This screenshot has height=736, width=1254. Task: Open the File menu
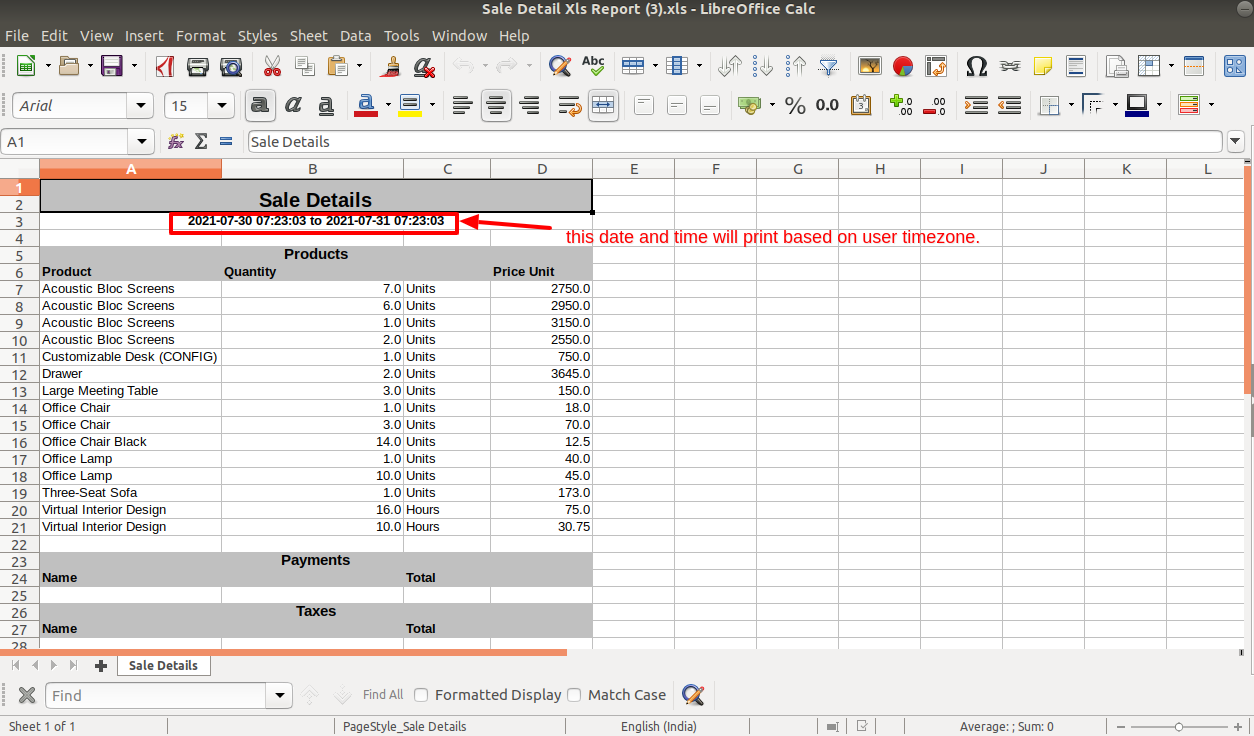point(17,35)
